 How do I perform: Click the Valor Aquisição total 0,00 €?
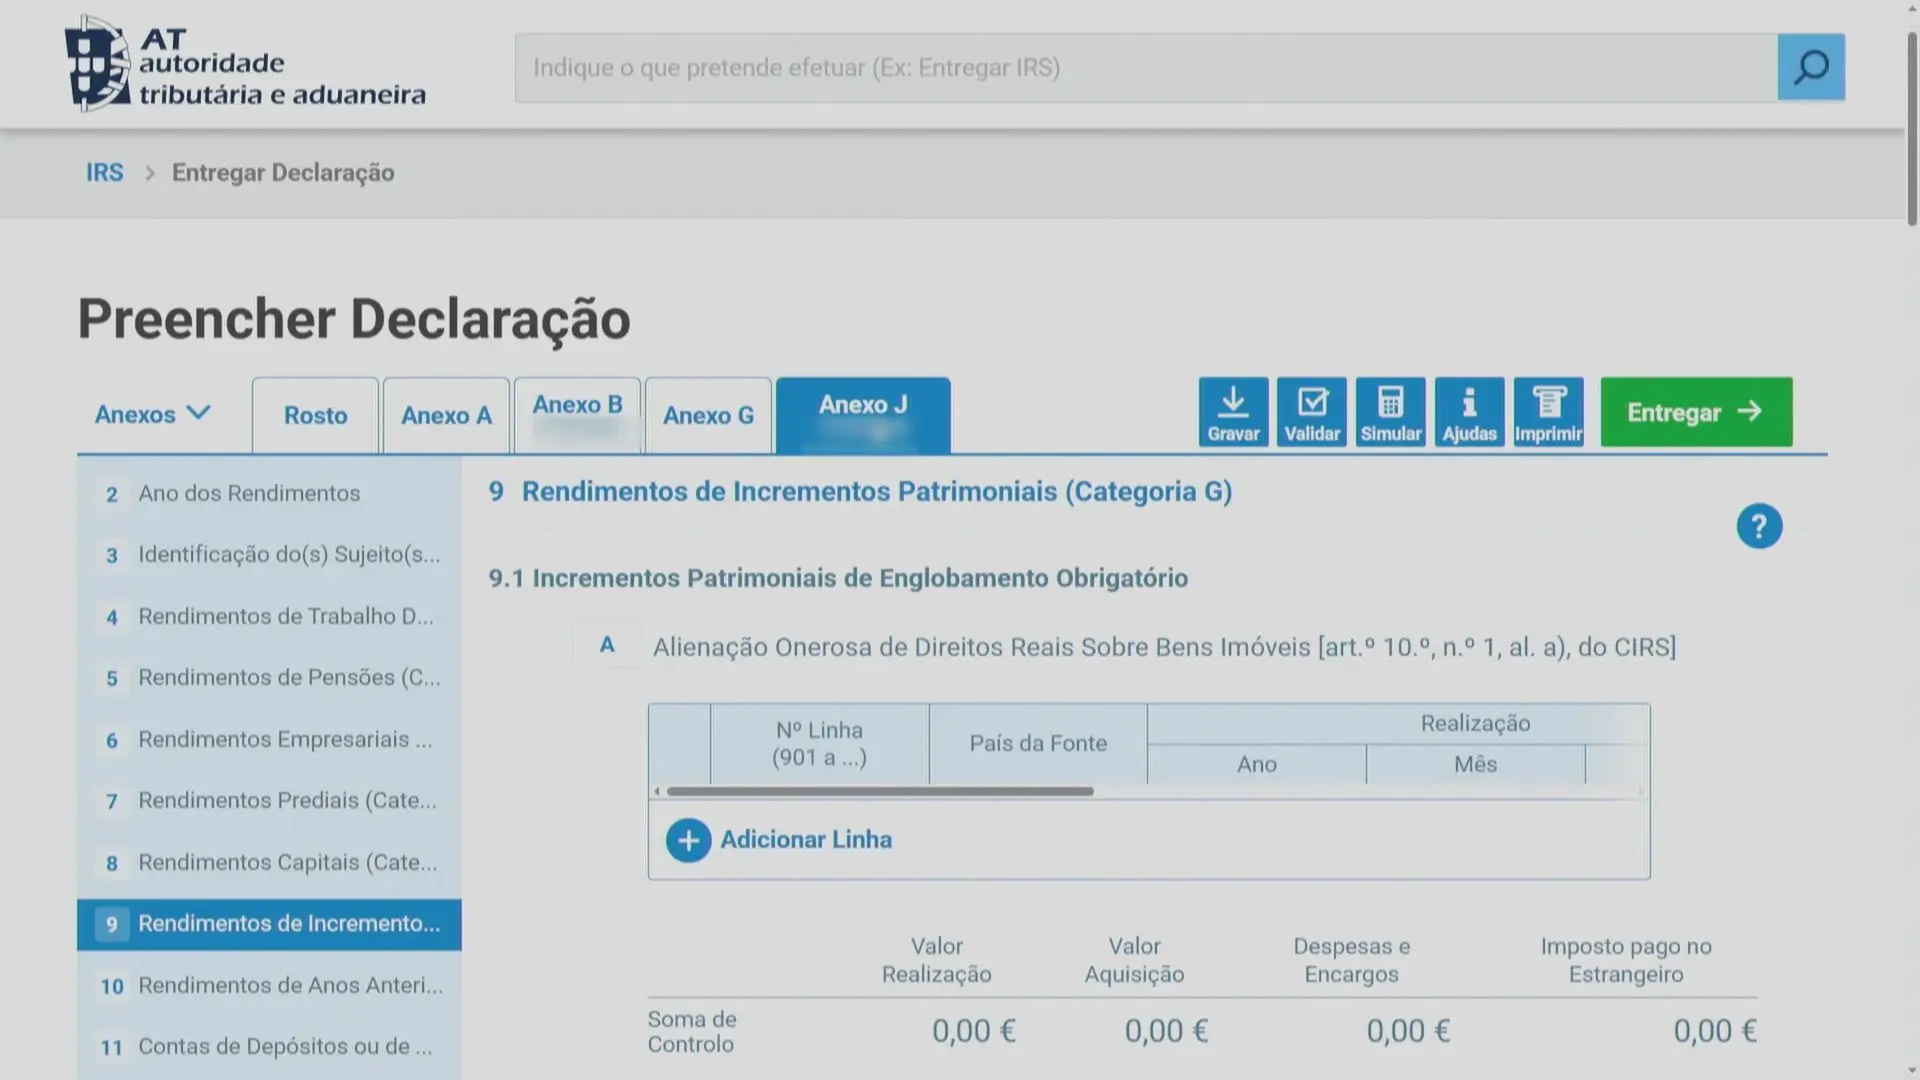click(1166, 1031)
